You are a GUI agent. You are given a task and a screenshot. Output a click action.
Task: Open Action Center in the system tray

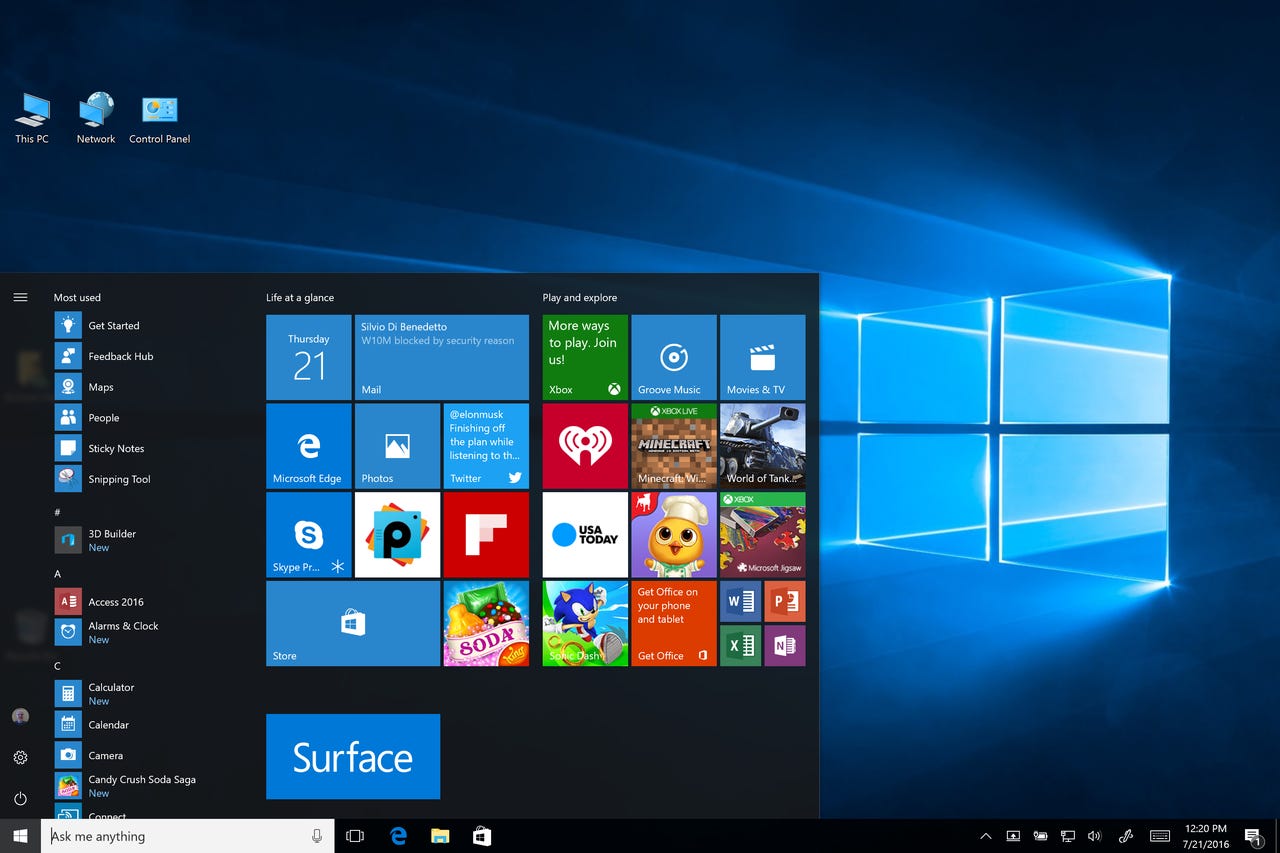click(1252, 836)
